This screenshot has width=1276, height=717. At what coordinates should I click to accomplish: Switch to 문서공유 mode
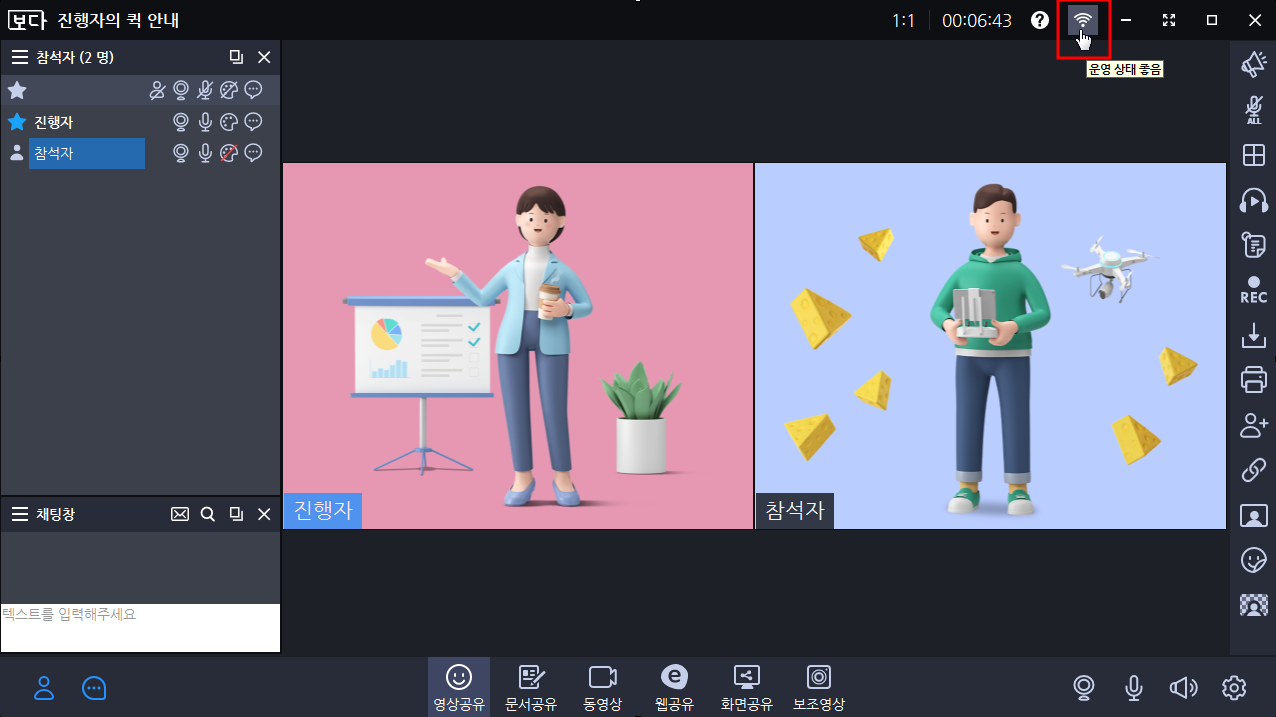pos(531,687)
